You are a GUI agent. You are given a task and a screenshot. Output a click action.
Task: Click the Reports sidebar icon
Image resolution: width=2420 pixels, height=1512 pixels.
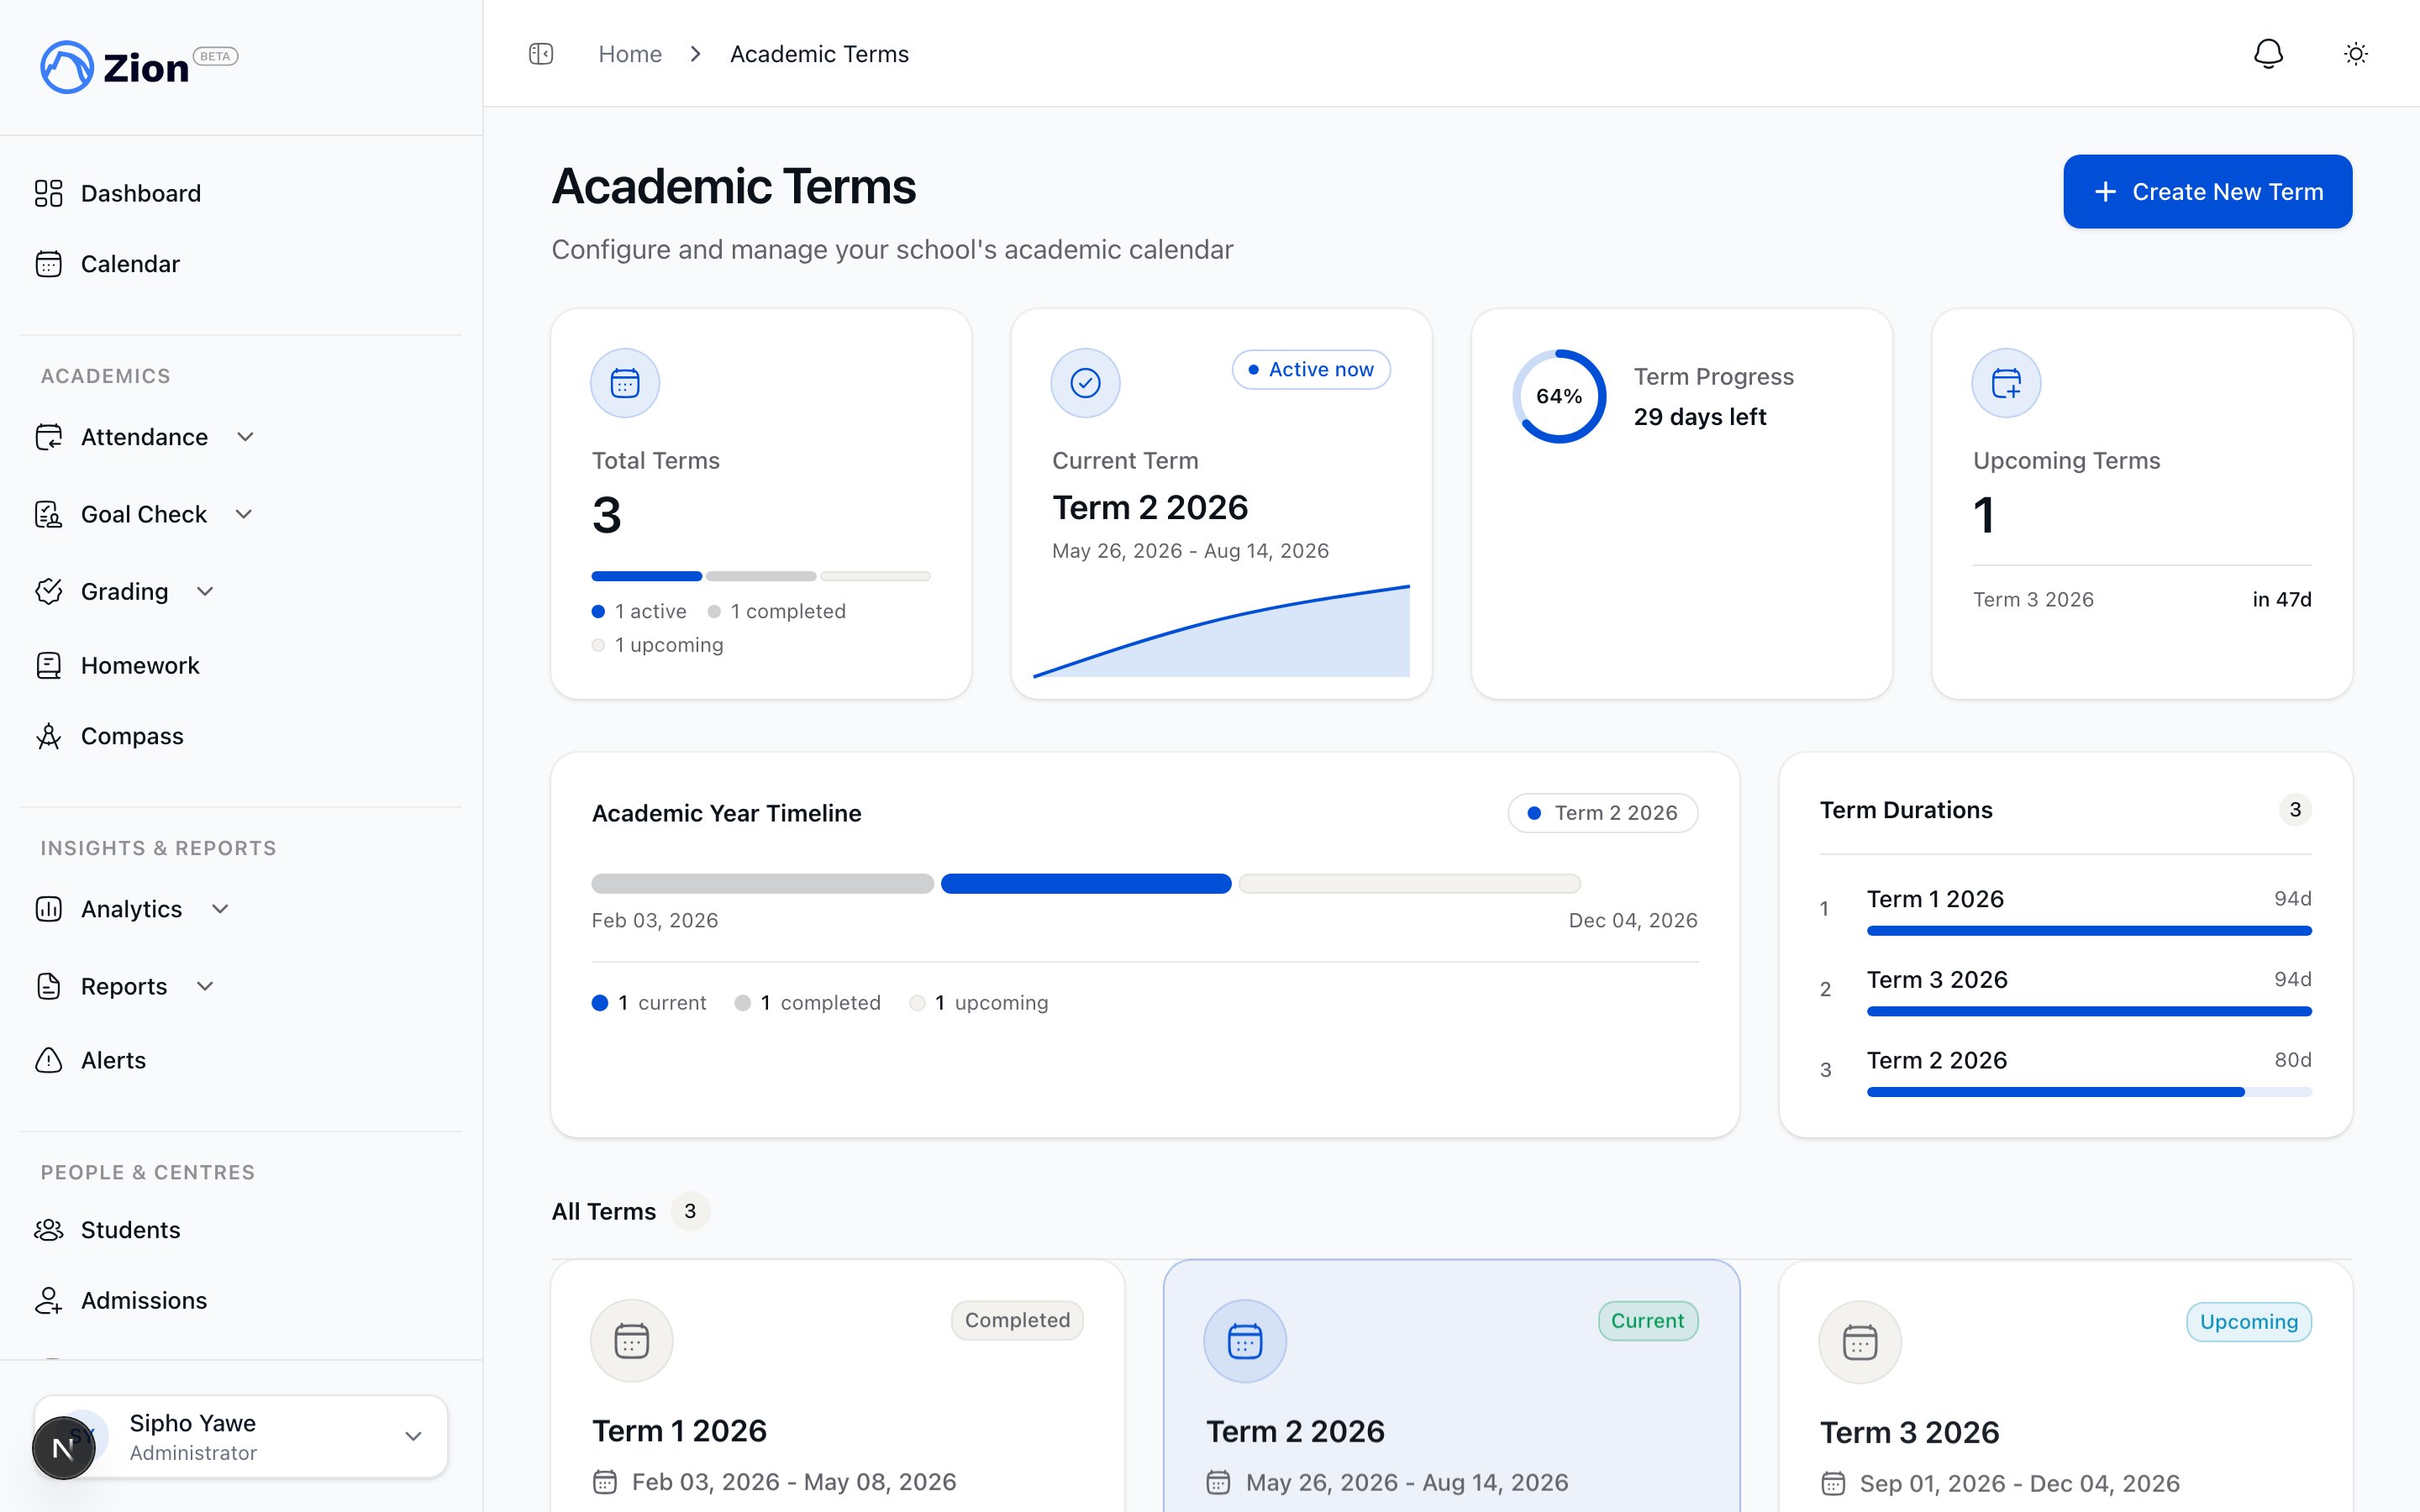48,986
